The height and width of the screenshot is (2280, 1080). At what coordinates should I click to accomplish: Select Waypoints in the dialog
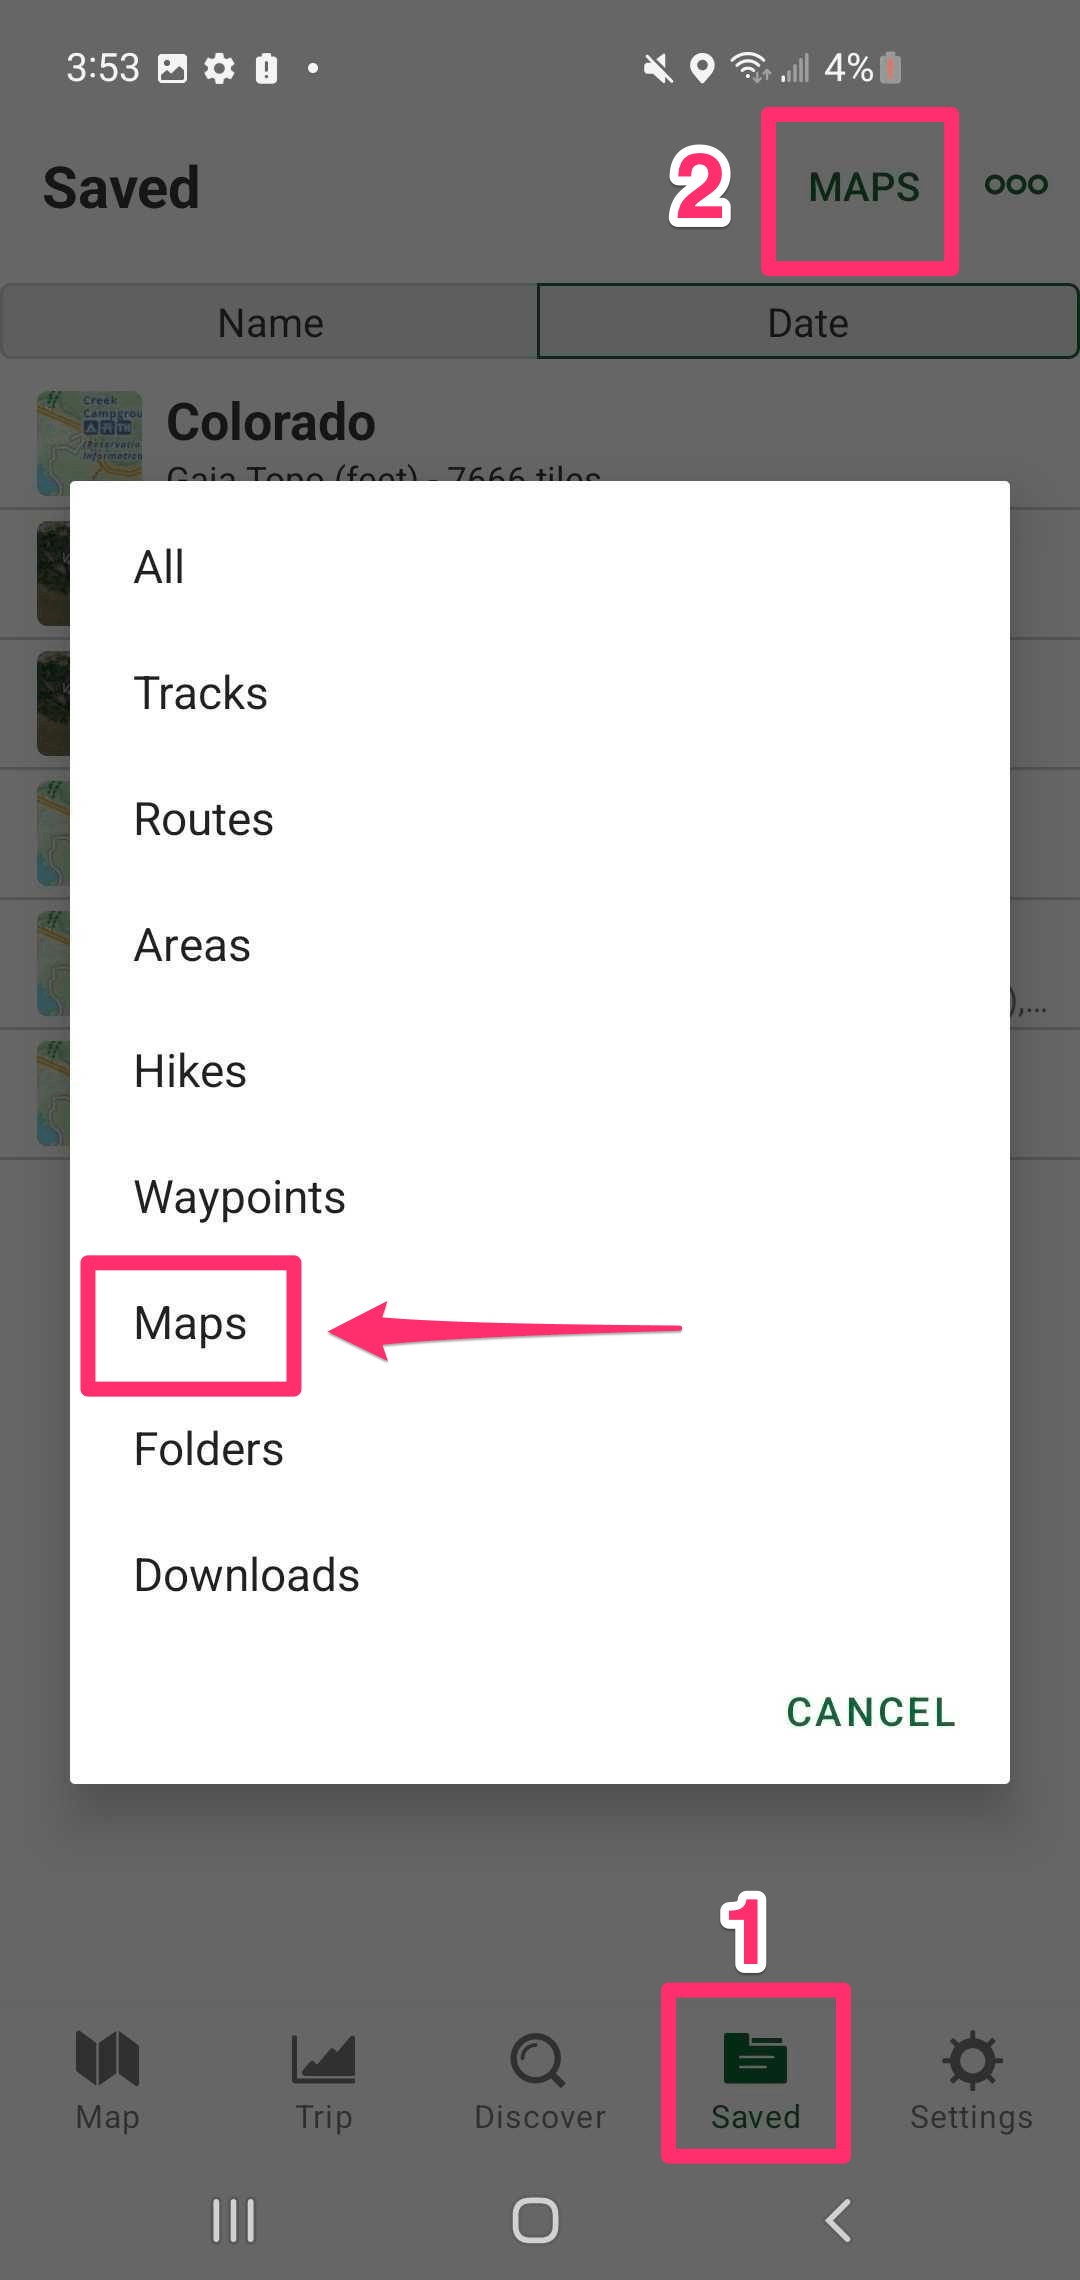pos(240,1196)
